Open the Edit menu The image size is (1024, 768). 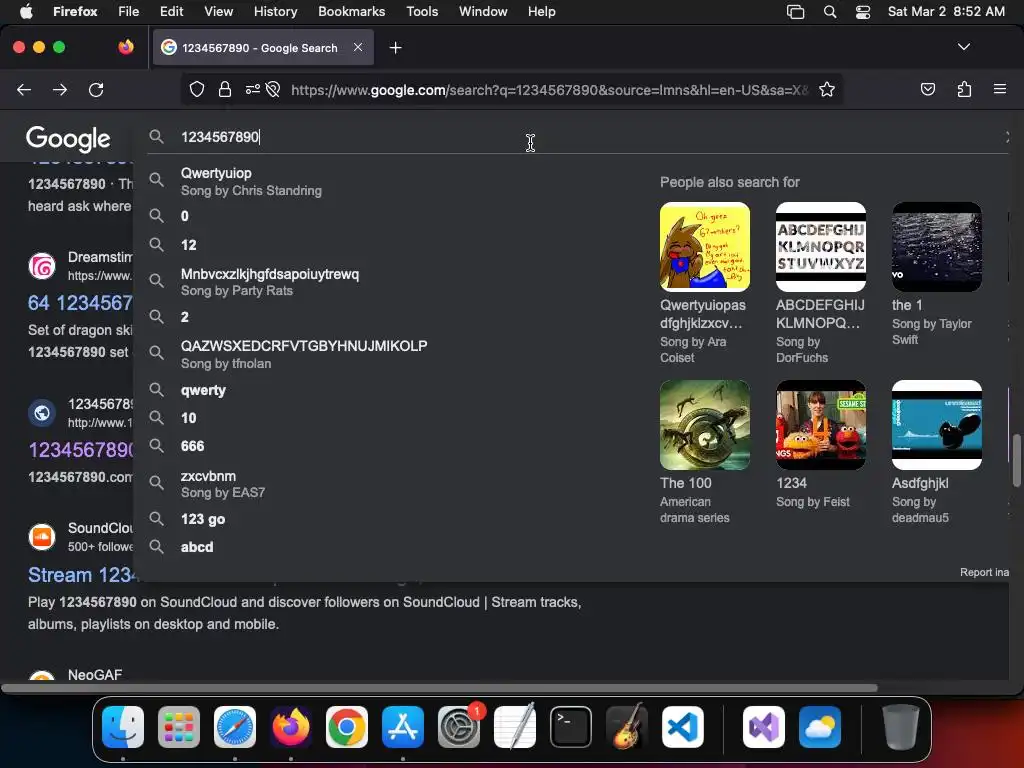[x=171, y=11]
